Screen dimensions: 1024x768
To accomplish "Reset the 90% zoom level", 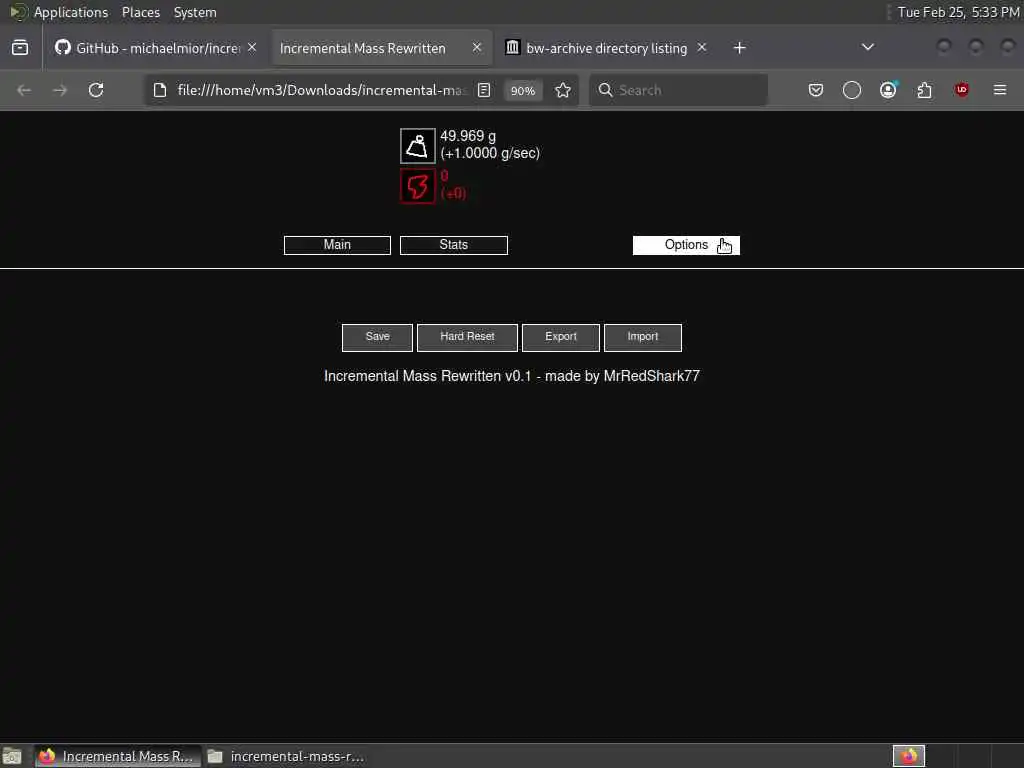I will pos(522,91).
